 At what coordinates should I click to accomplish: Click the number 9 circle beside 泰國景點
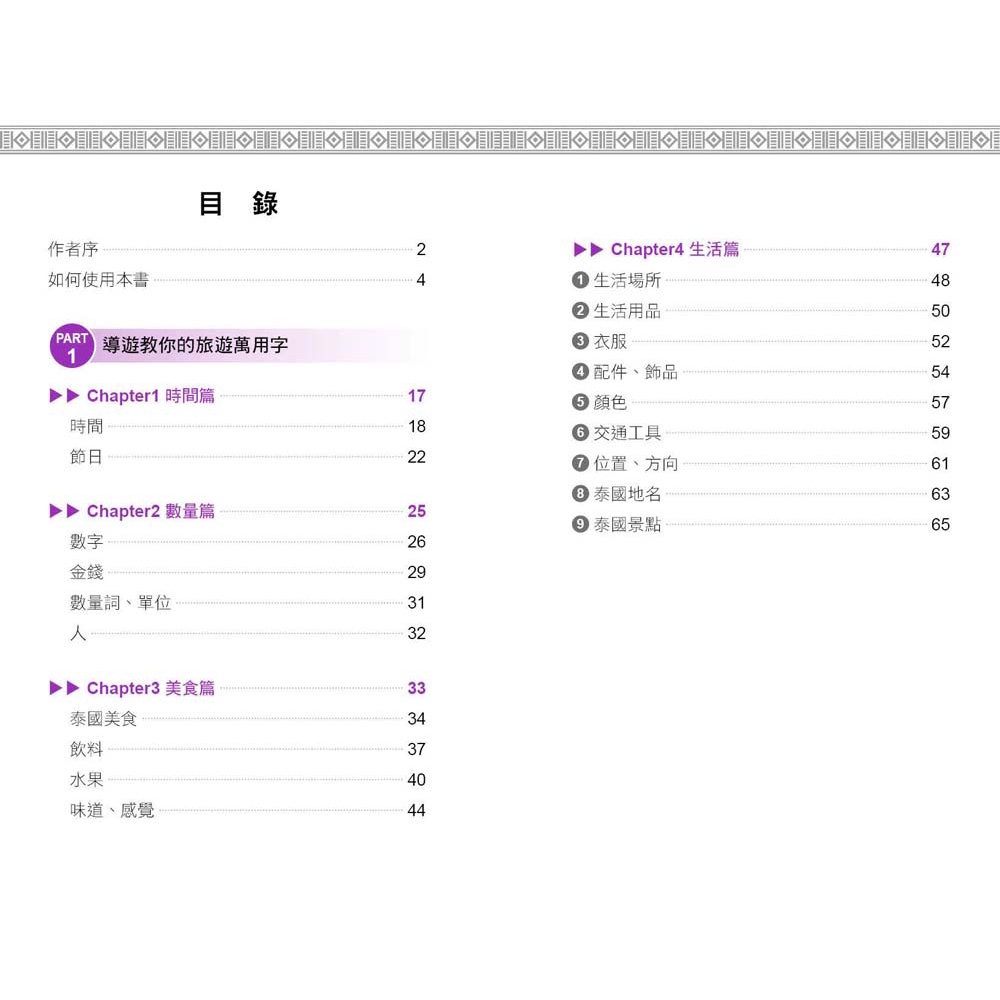[580, 525]
